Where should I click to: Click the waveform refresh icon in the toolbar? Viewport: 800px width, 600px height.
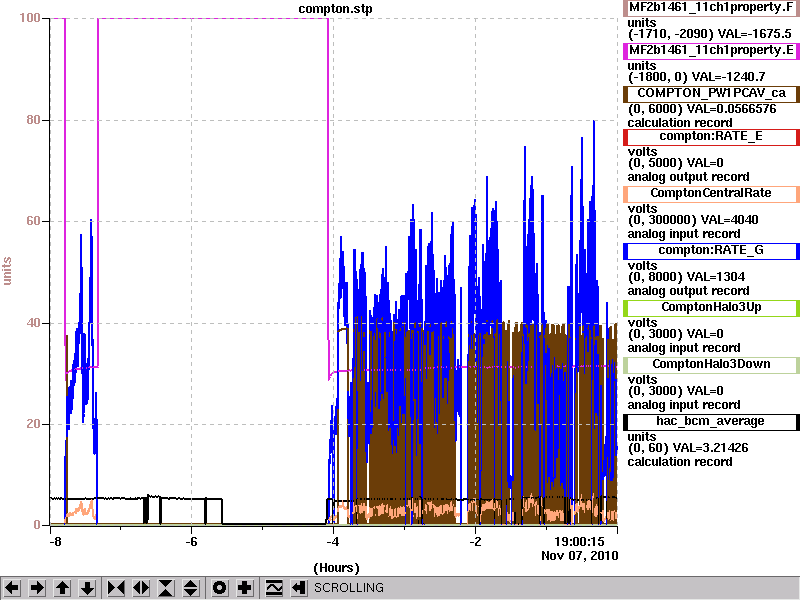click(x=274, y=588)
